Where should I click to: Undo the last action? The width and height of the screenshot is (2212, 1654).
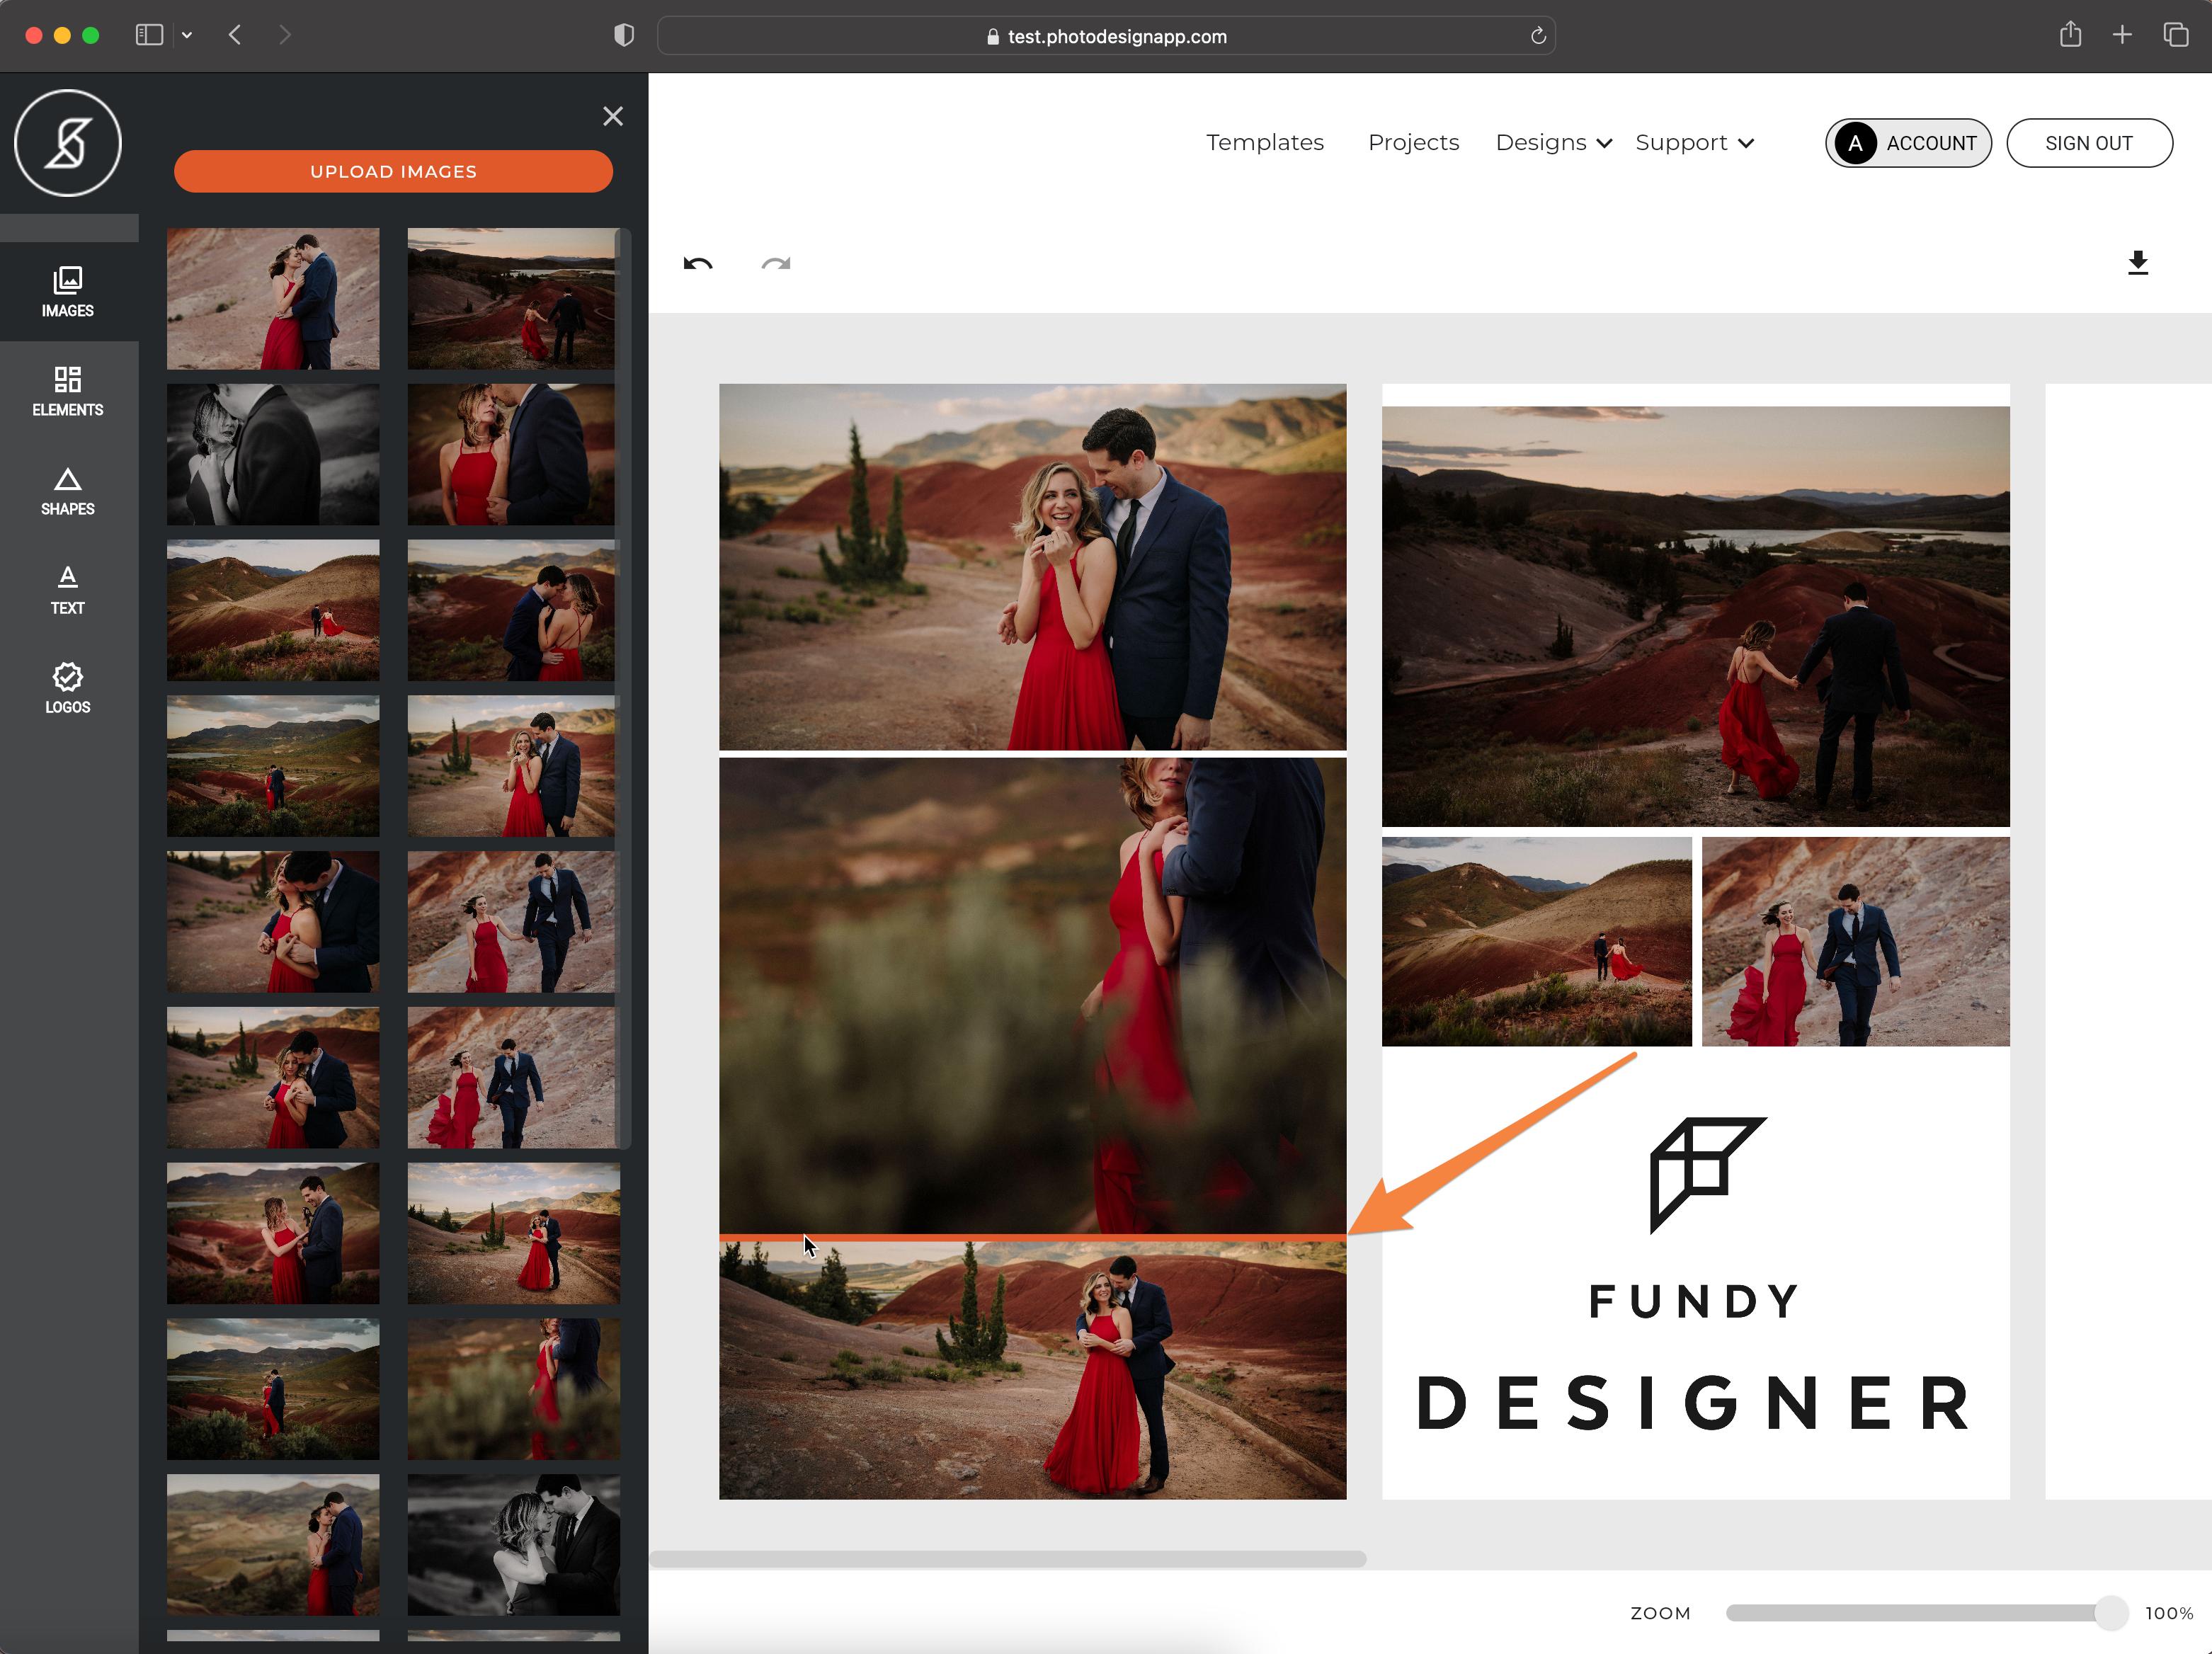click(698, 263)
